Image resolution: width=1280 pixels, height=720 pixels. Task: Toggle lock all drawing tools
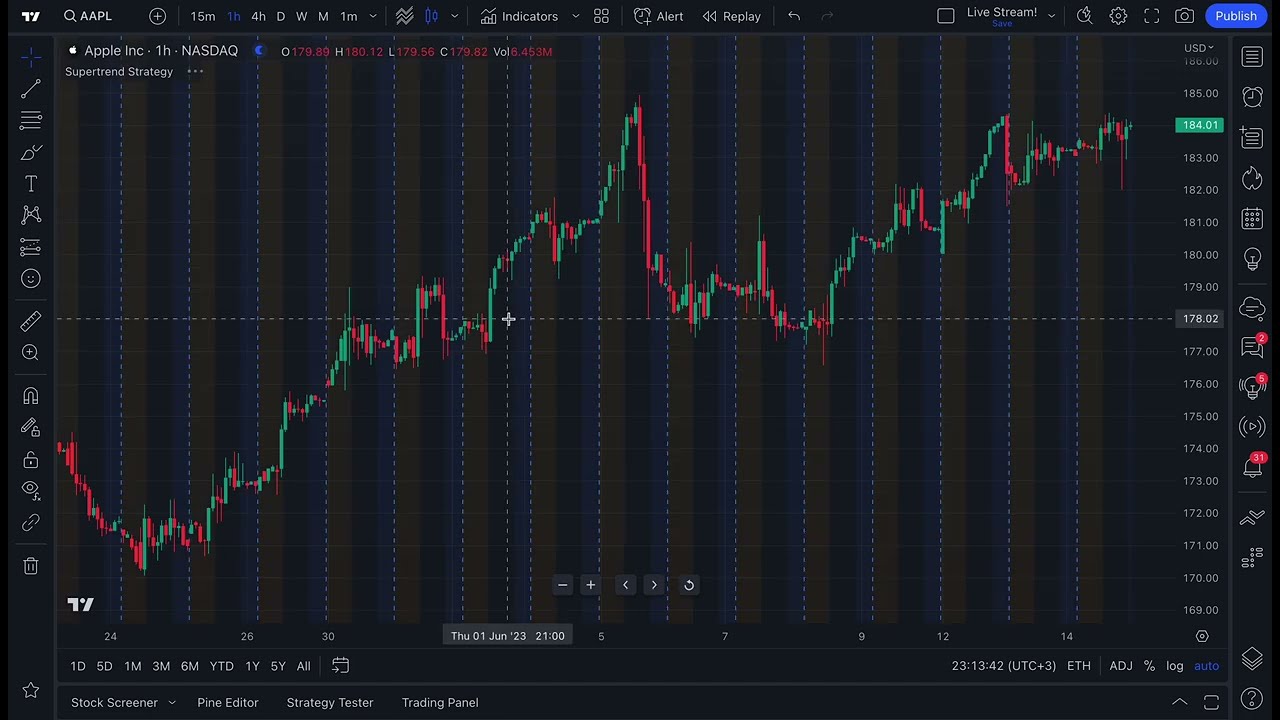[31, 460]
